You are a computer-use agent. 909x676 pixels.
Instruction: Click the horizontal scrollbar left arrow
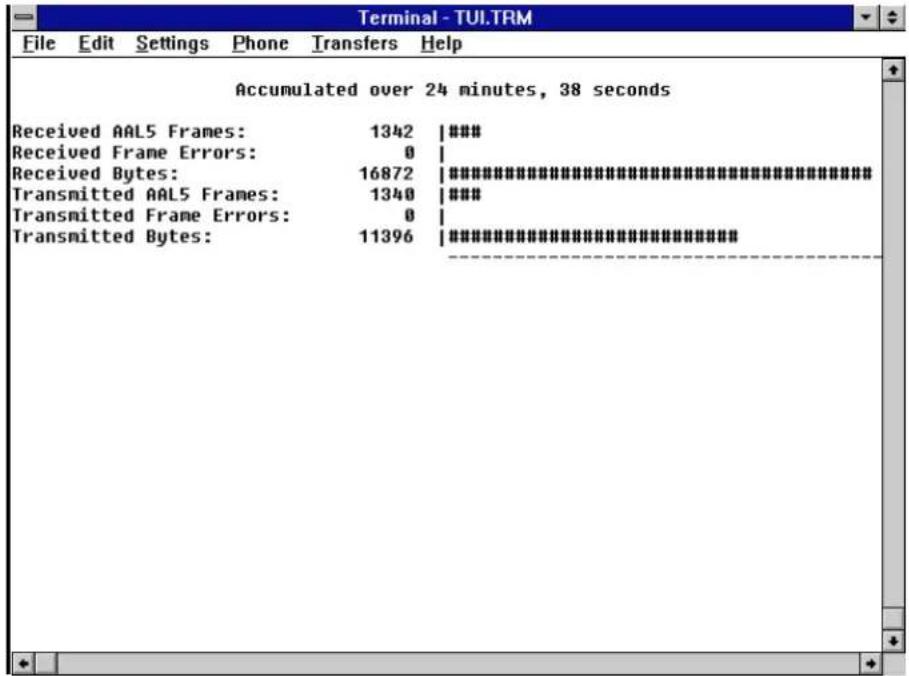point(24,663)
